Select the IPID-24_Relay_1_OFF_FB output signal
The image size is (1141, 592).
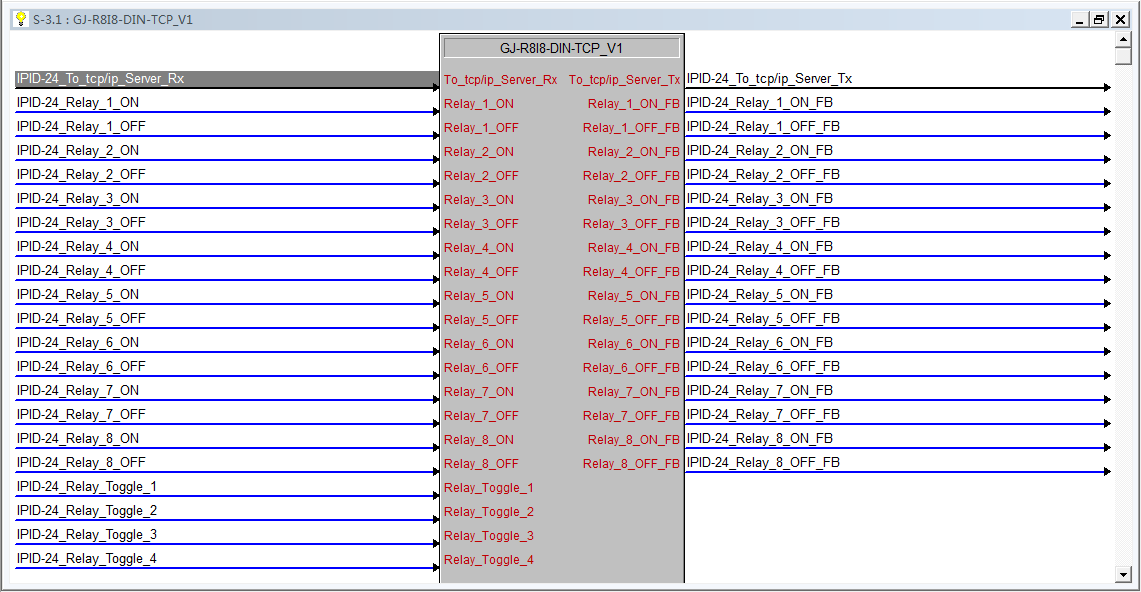[x=897, y=127]
